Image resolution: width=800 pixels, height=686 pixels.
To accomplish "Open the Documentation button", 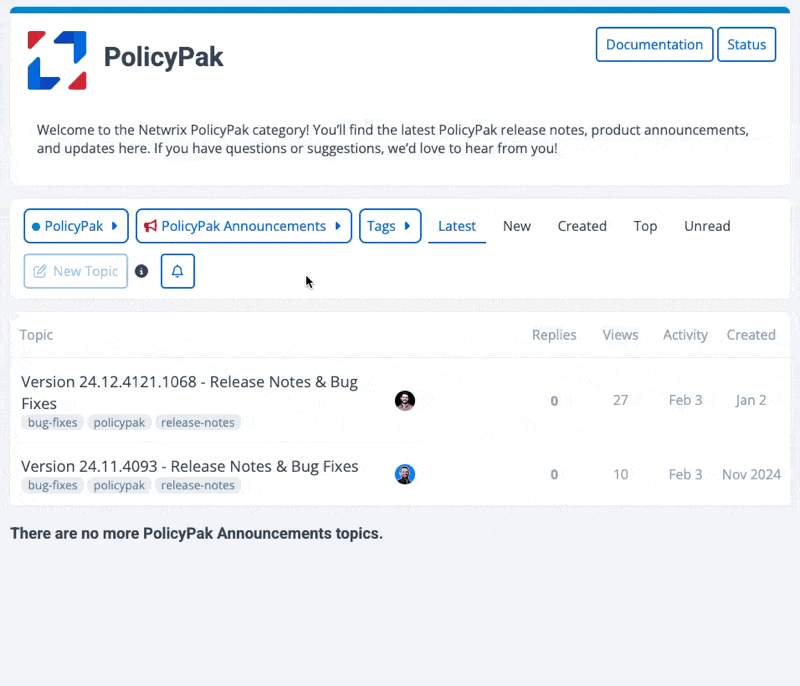I will 654,44.
